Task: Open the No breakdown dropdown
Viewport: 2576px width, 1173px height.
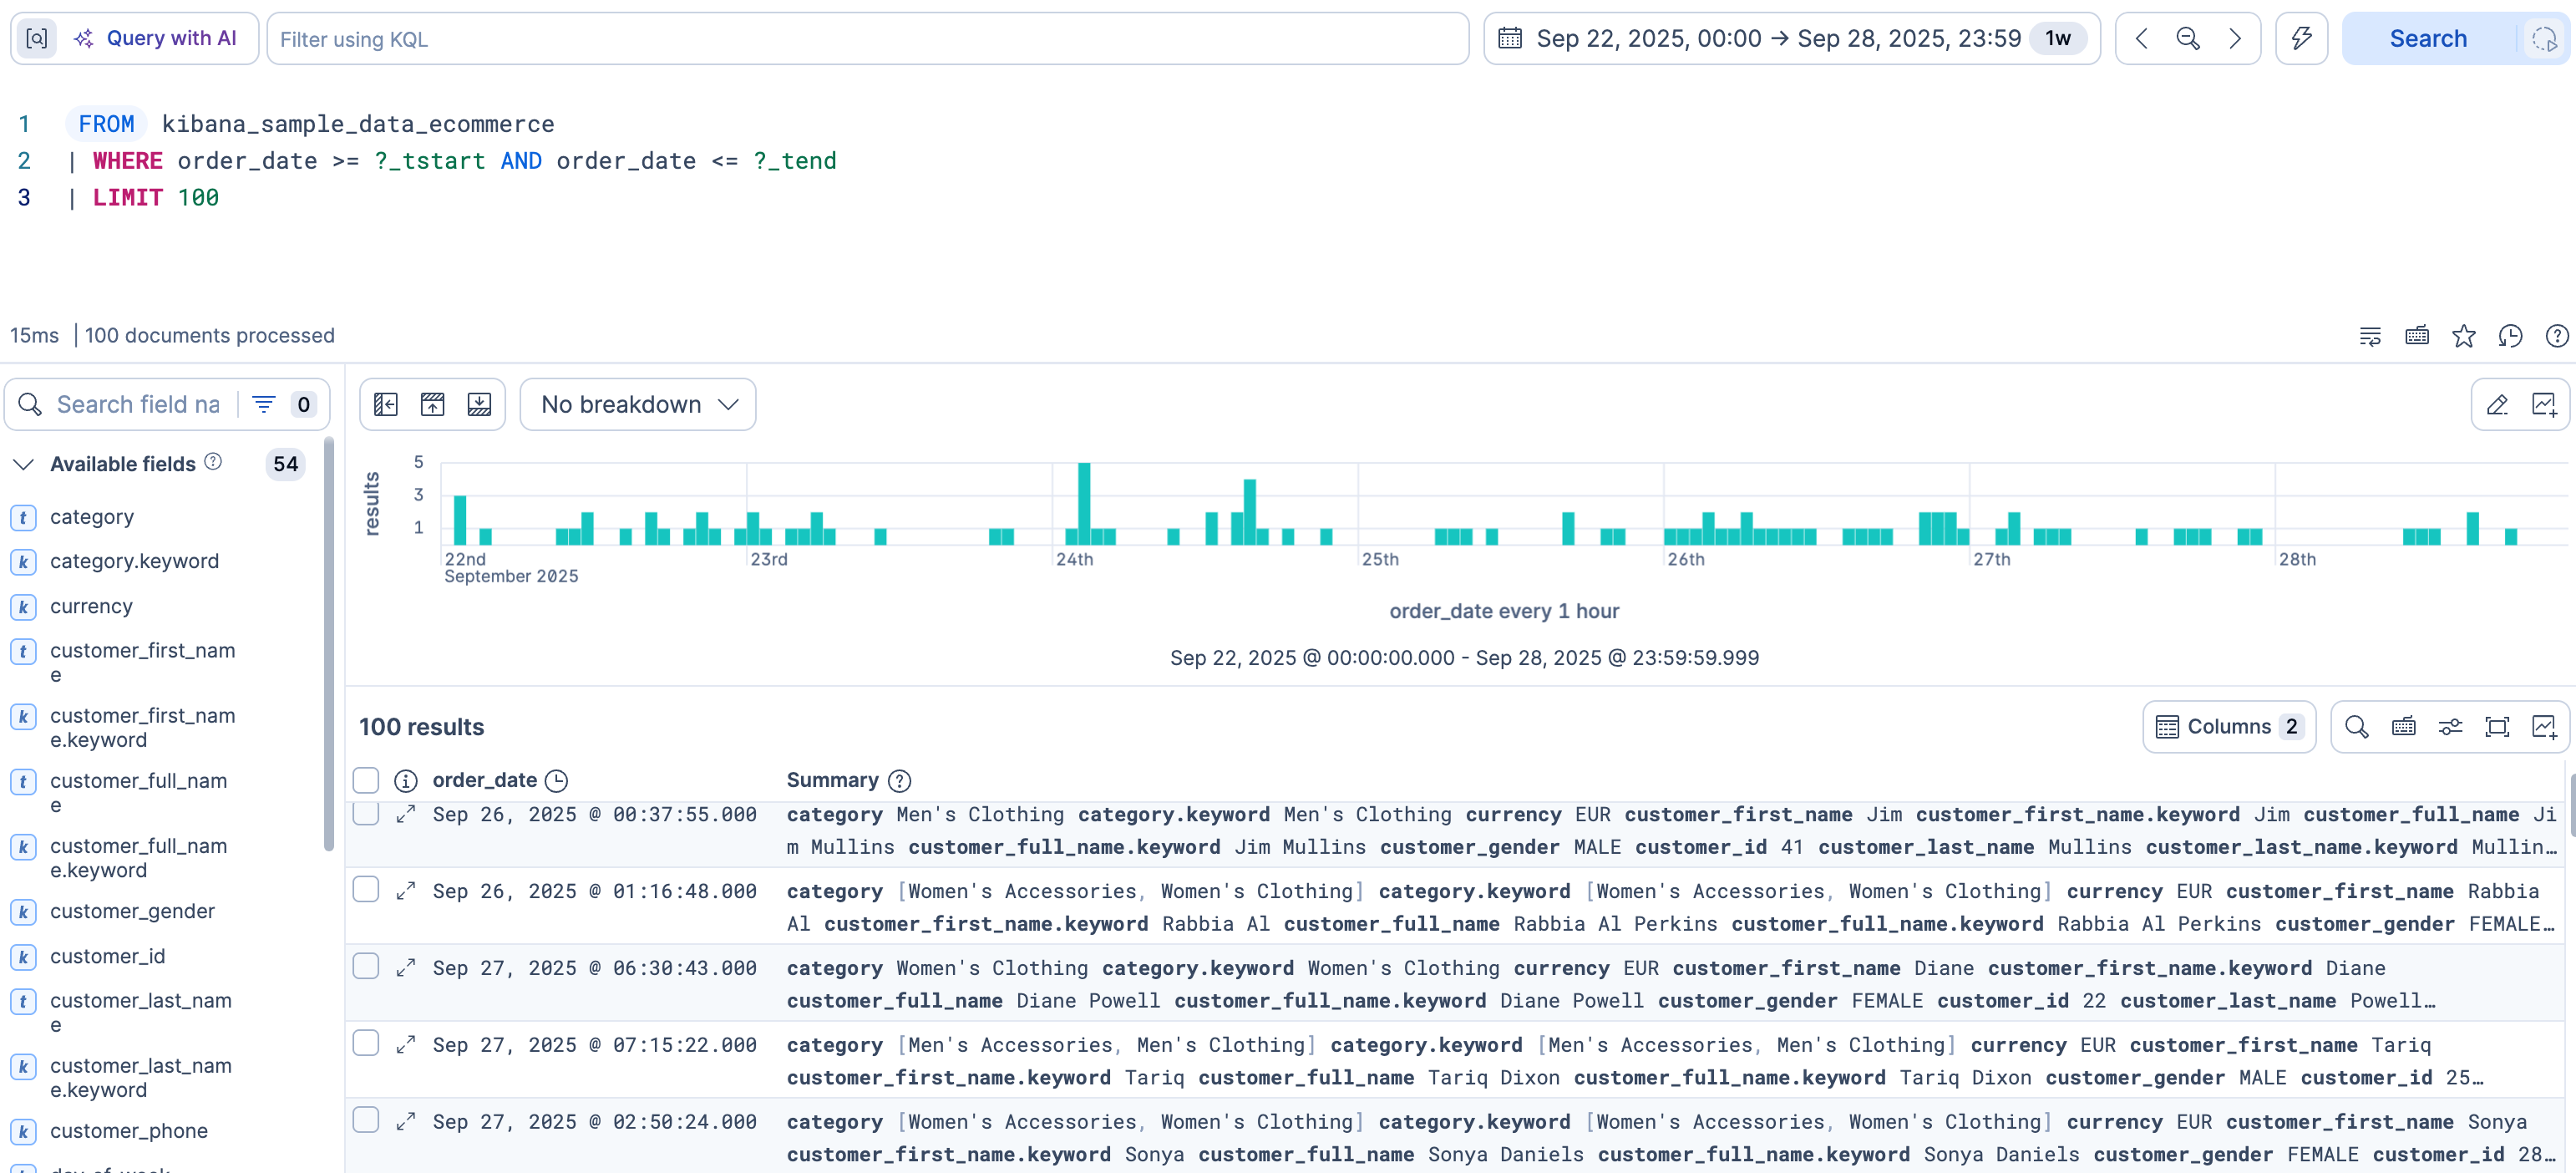Action: [638, 404]
